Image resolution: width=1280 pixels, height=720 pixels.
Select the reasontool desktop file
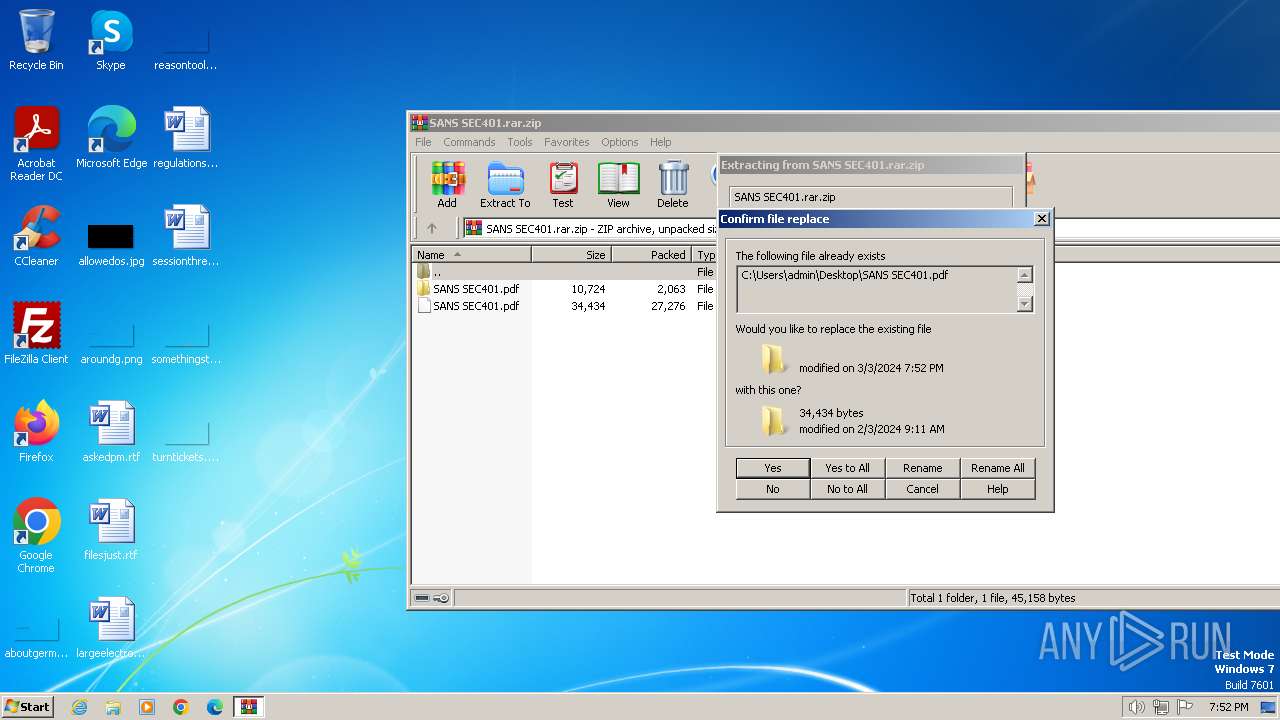(x=186, y=48)
